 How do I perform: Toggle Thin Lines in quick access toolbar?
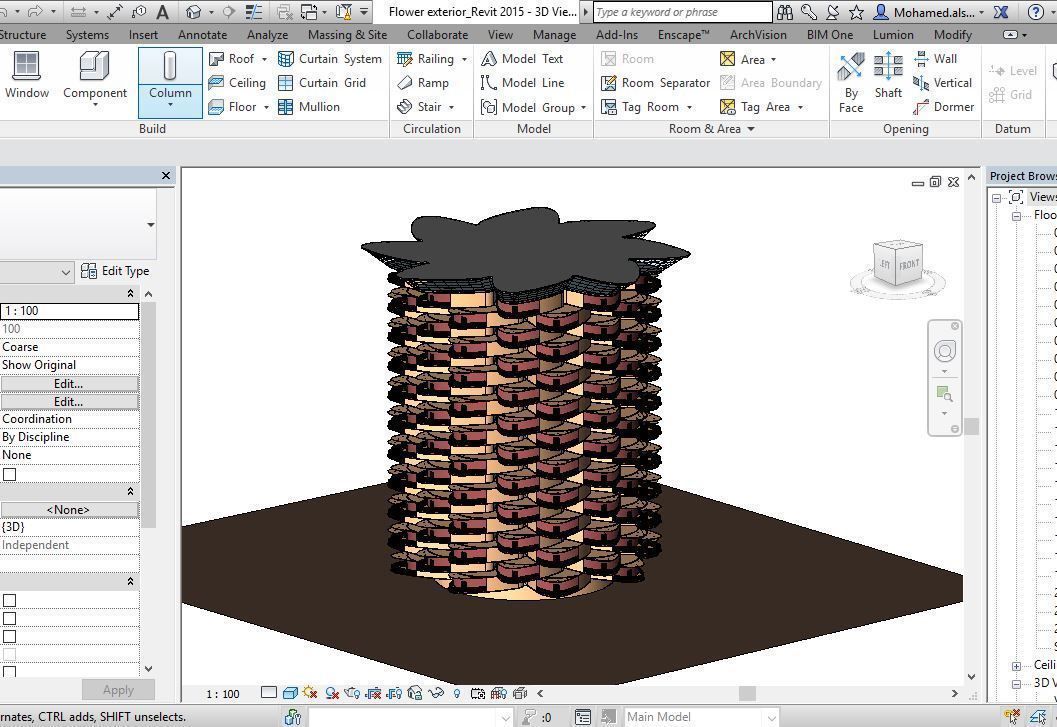[253, 11]
